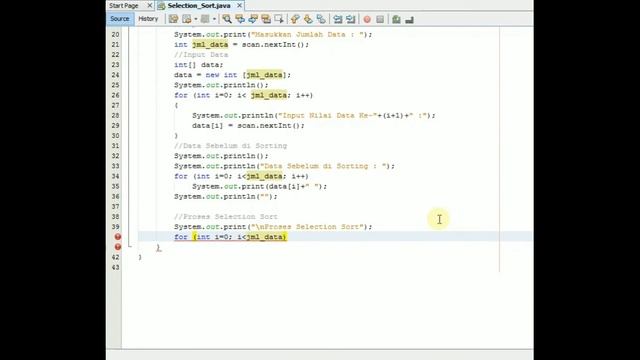This screenshot has width=640, height=360.
Task: Click Find Next Occurrence icon
Action: point(253,19)
